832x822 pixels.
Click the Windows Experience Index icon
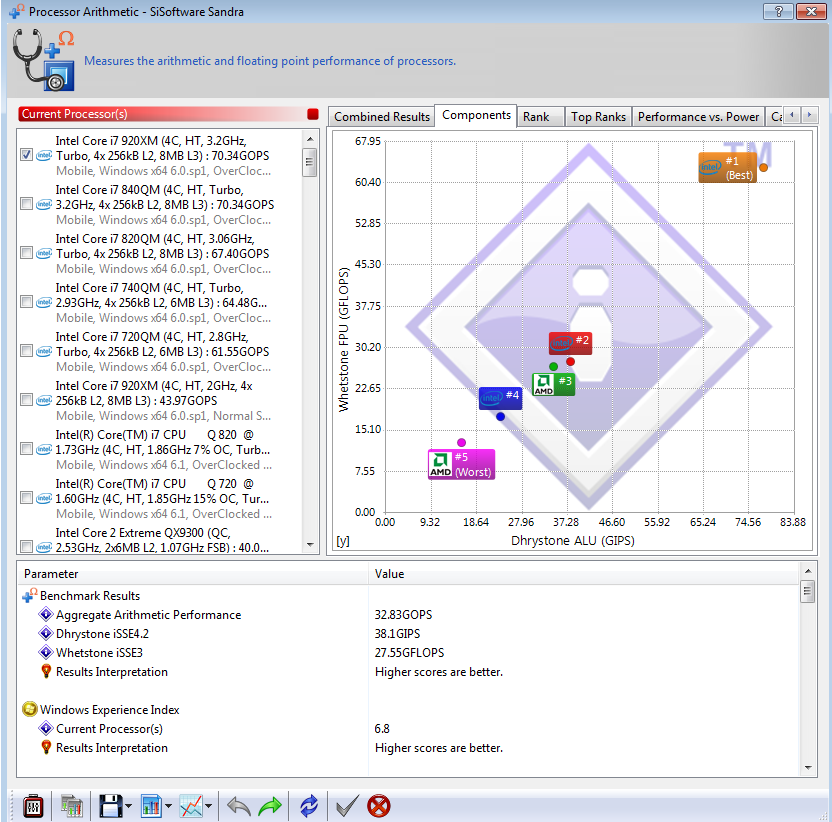point(30,709)
